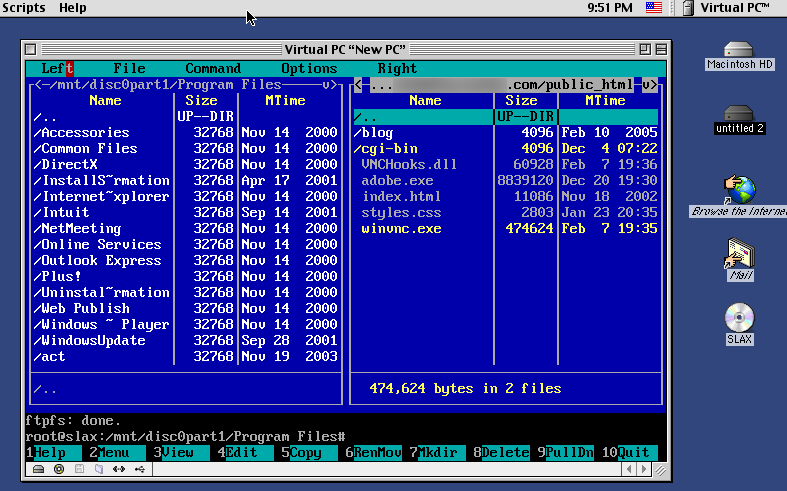Open the Command menu
The height and width of the screenshot is (491, 787).
(x=213, y=69)
